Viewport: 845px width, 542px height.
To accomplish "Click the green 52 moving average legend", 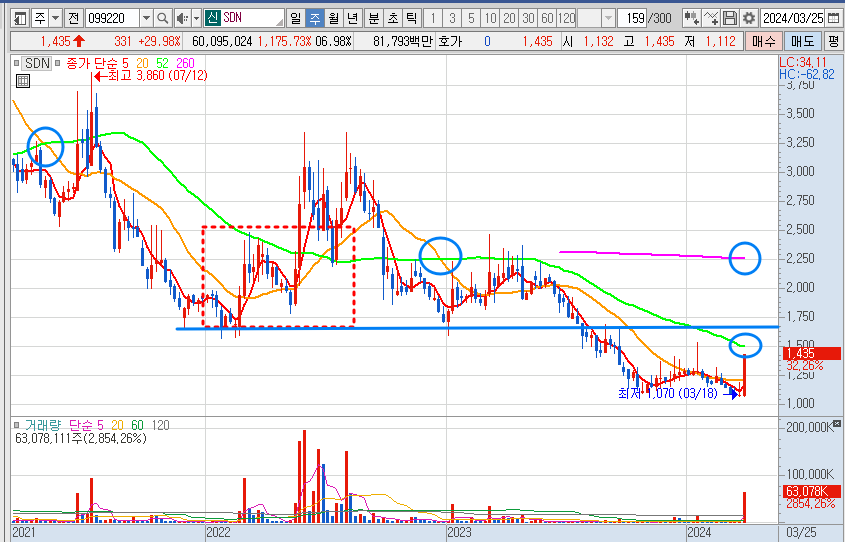I will [x=162, y=63].
